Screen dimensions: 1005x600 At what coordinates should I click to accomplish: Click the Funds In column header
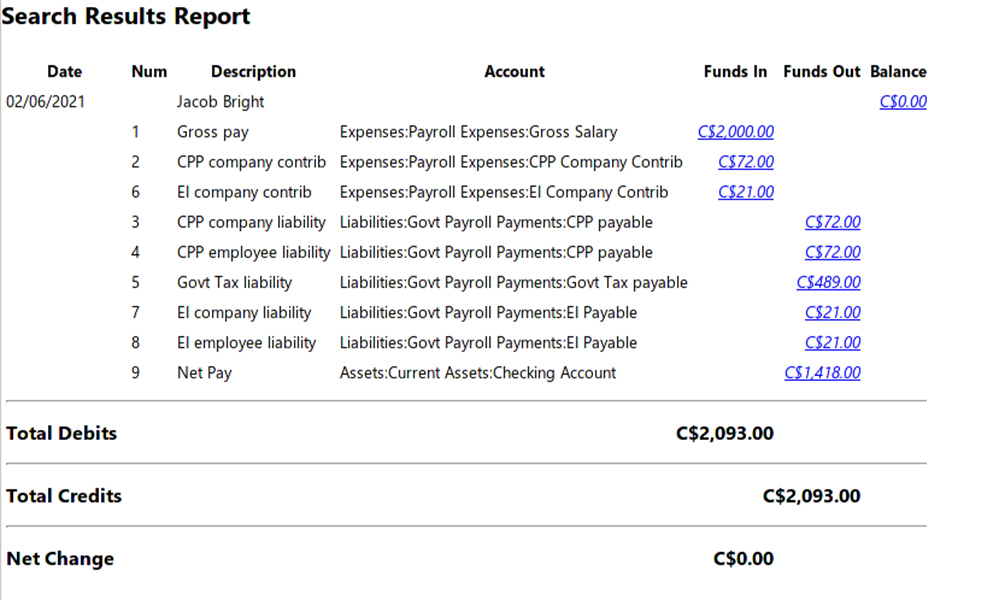coord(735,72)
